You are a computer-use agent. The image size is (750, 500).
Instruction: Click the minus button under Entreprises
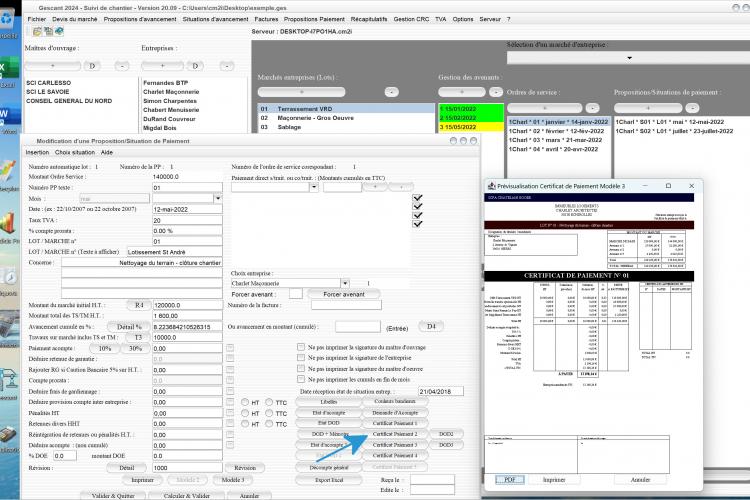227,66
